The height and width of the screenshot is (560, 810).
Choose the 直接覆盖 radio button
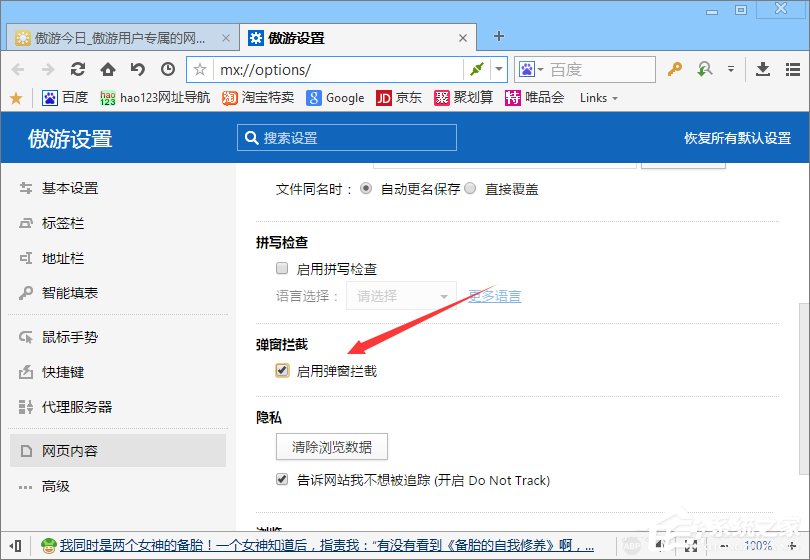(470, 189)
